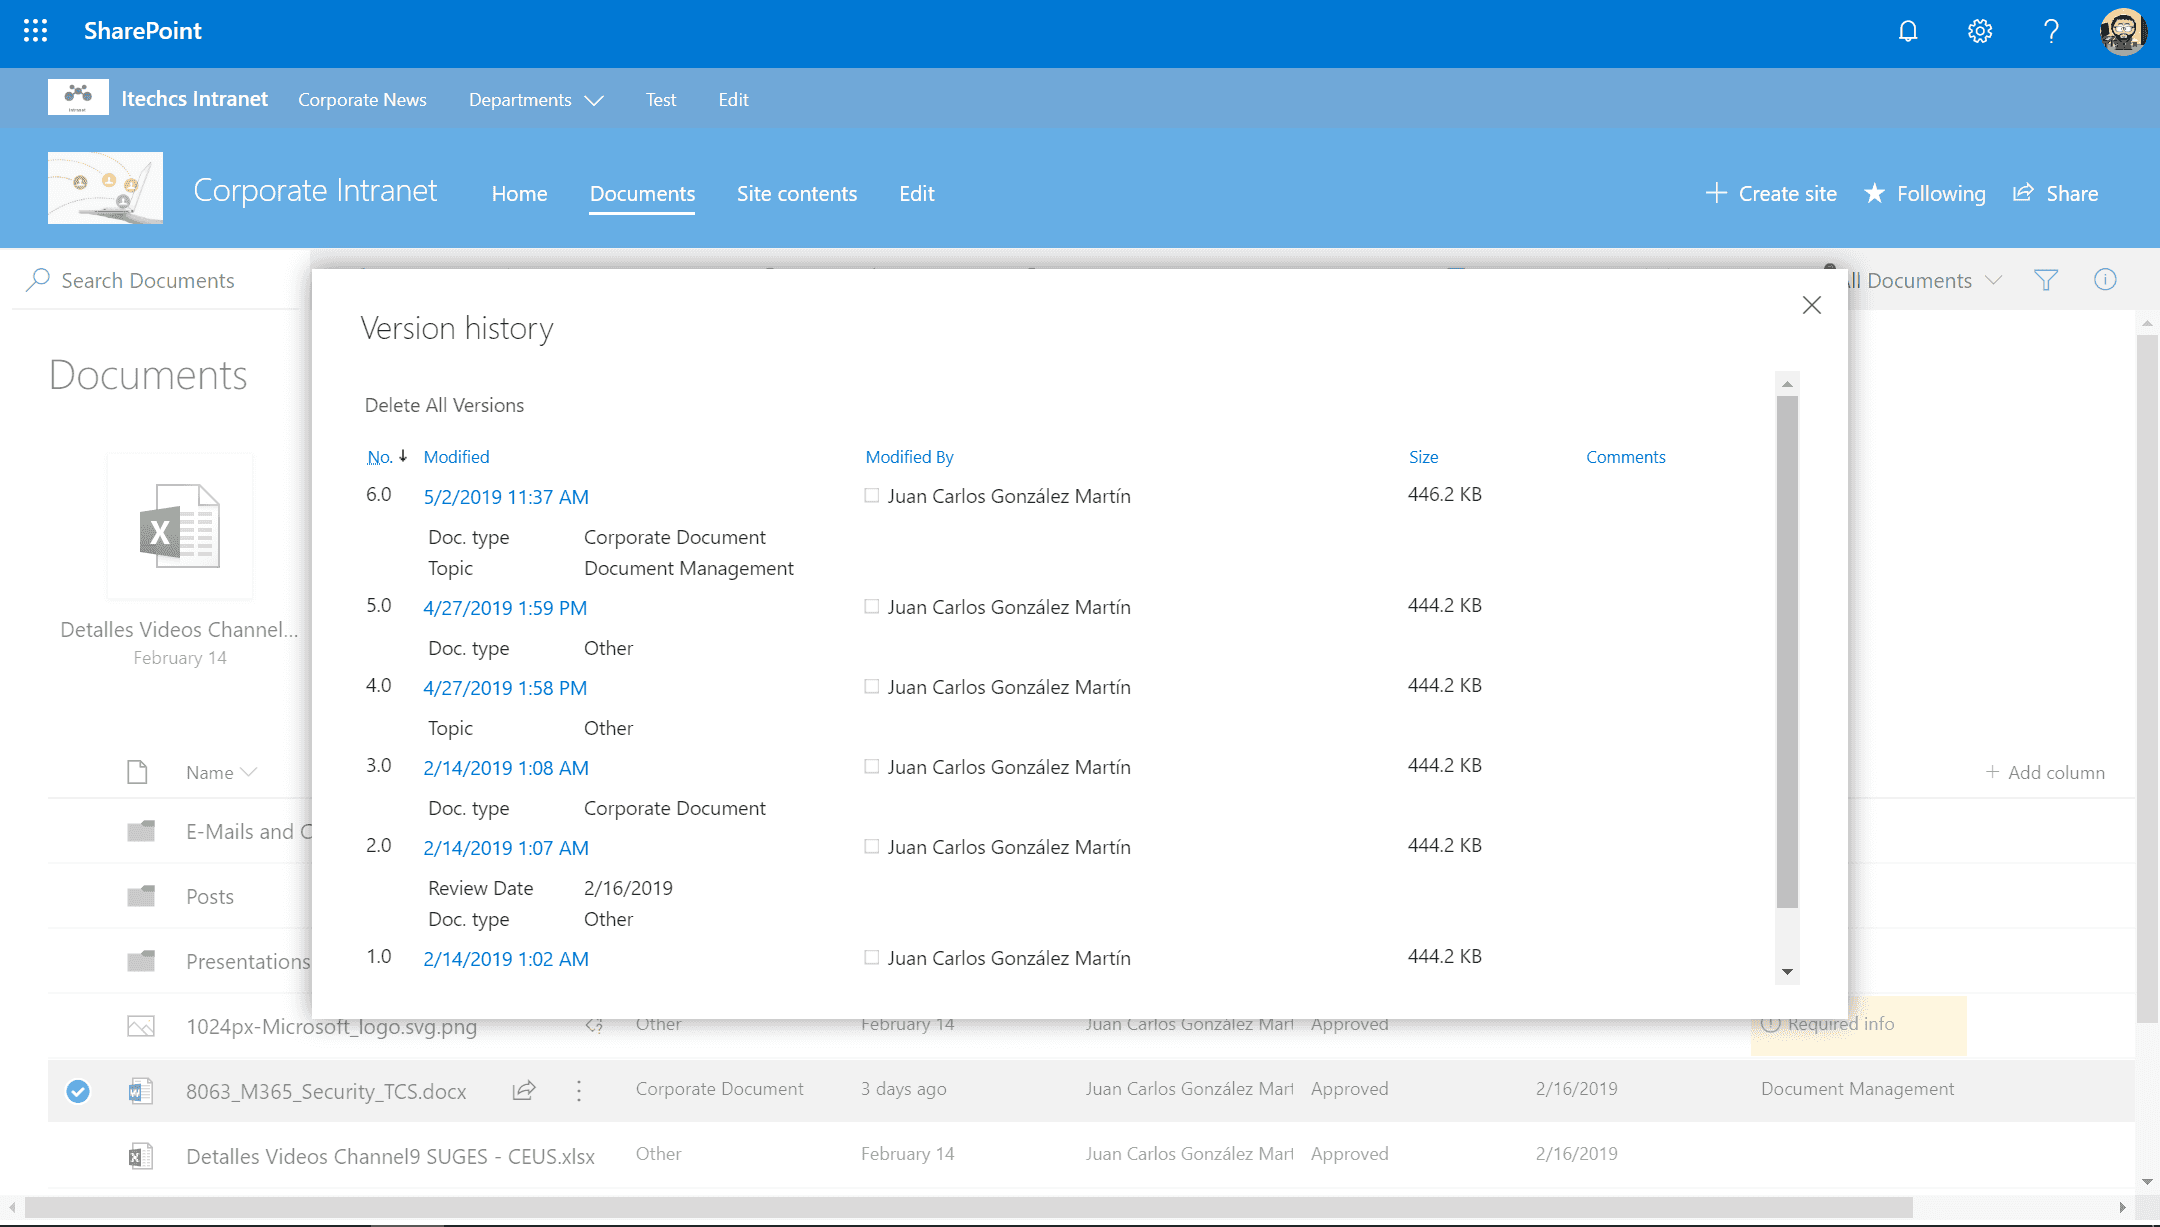Click the E-Mails folder icon

pos(141,831)
